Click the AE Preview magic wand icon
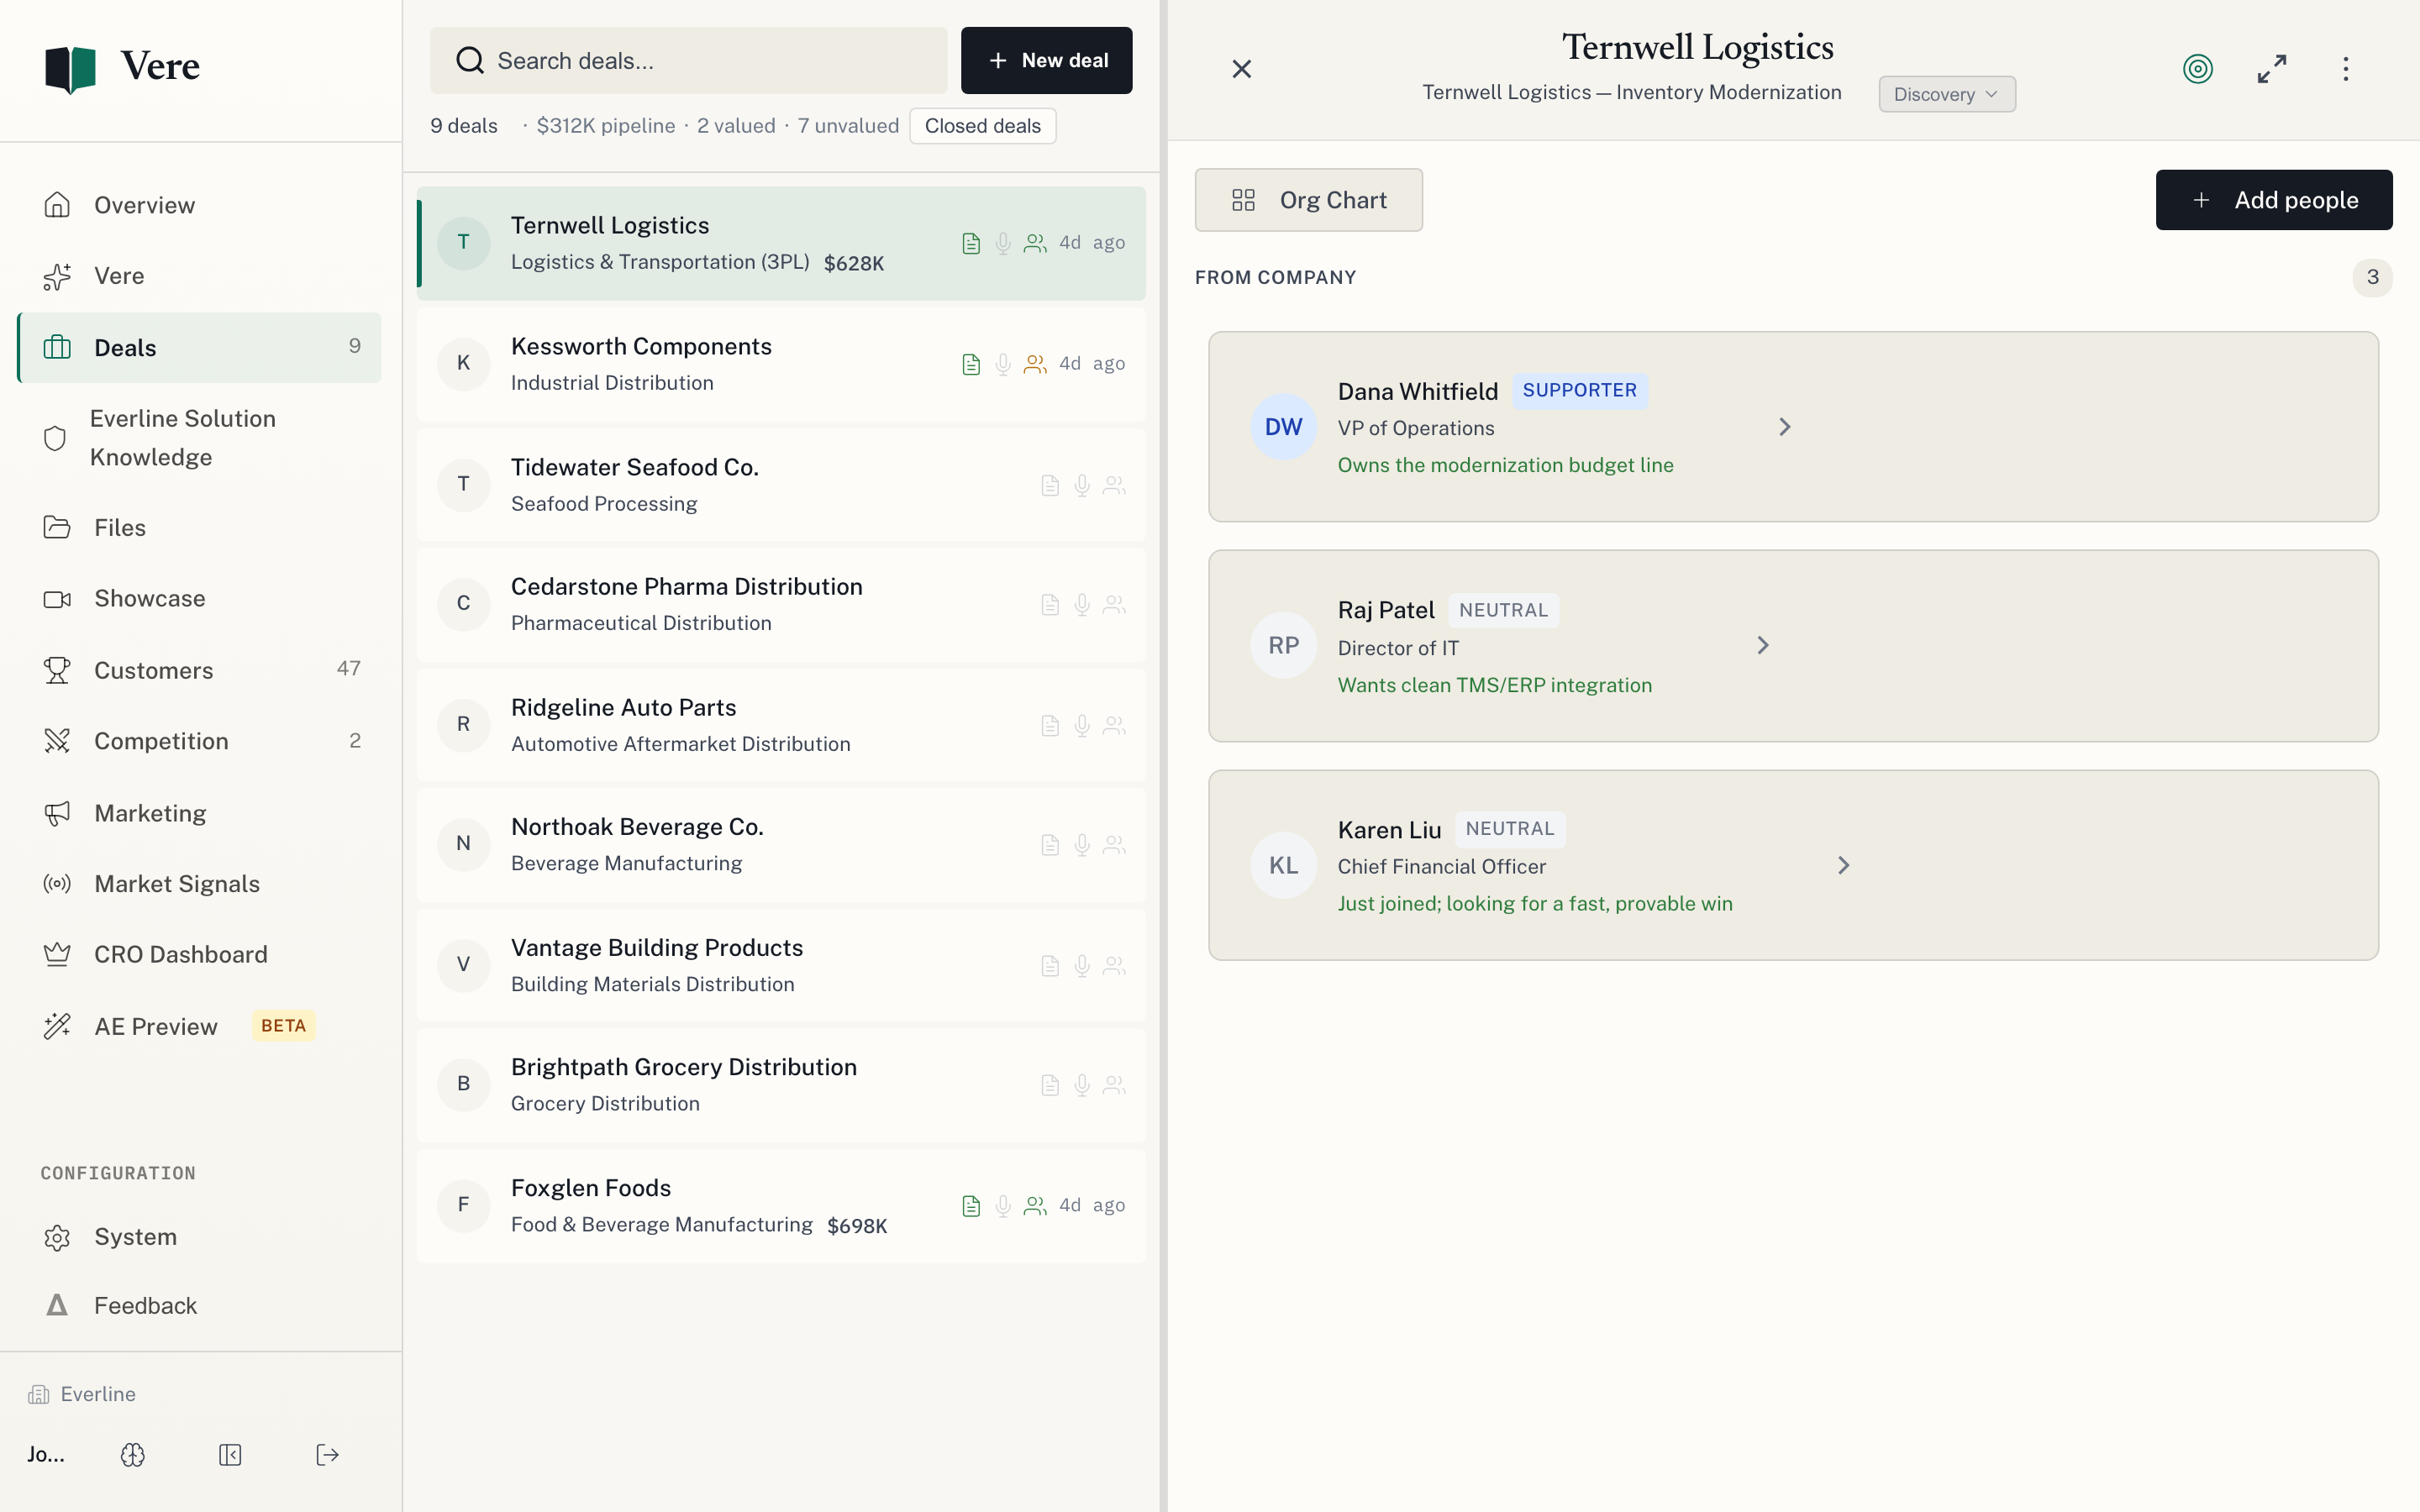Screen dimensions: 2420x1512 pos(57,1026)
